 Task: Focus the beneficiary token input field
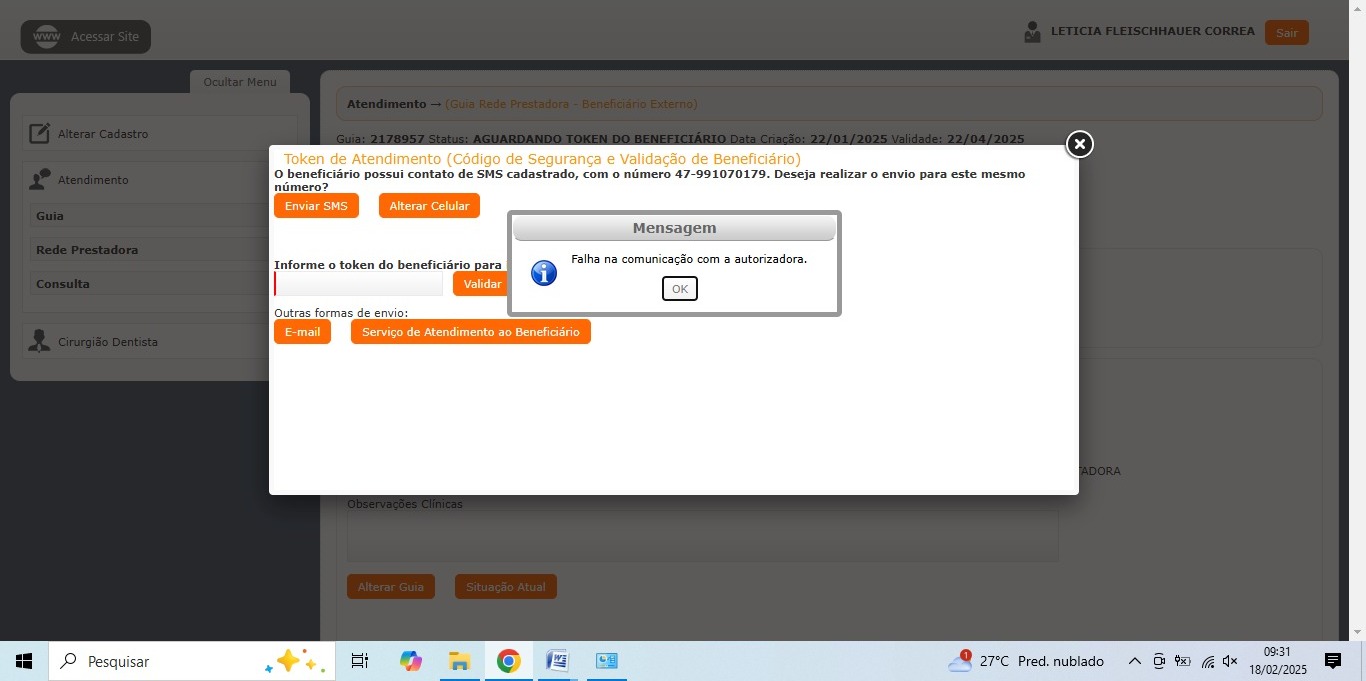point(358,284)
